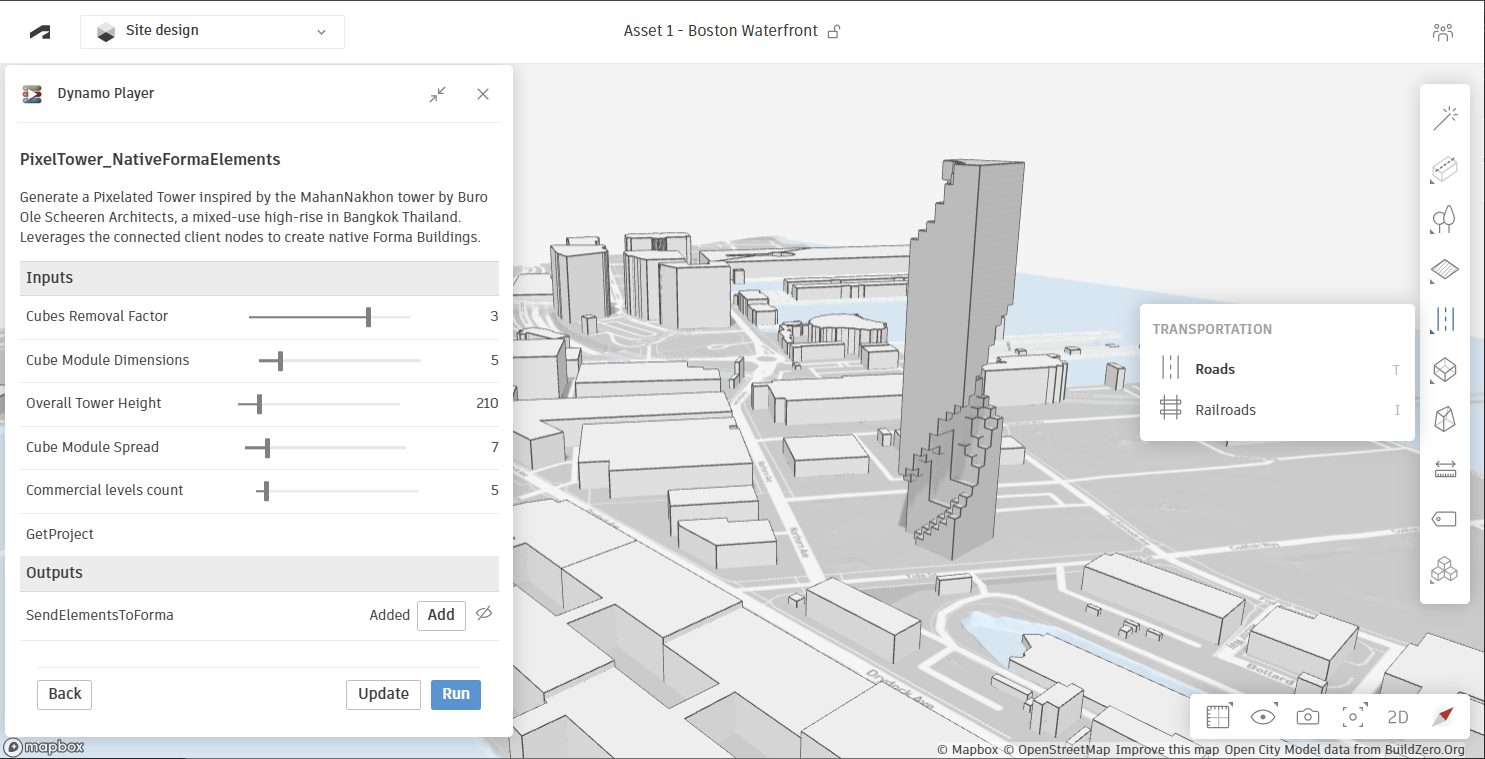
Task: Collapse the Outputs section
Action: click(259, 573)
